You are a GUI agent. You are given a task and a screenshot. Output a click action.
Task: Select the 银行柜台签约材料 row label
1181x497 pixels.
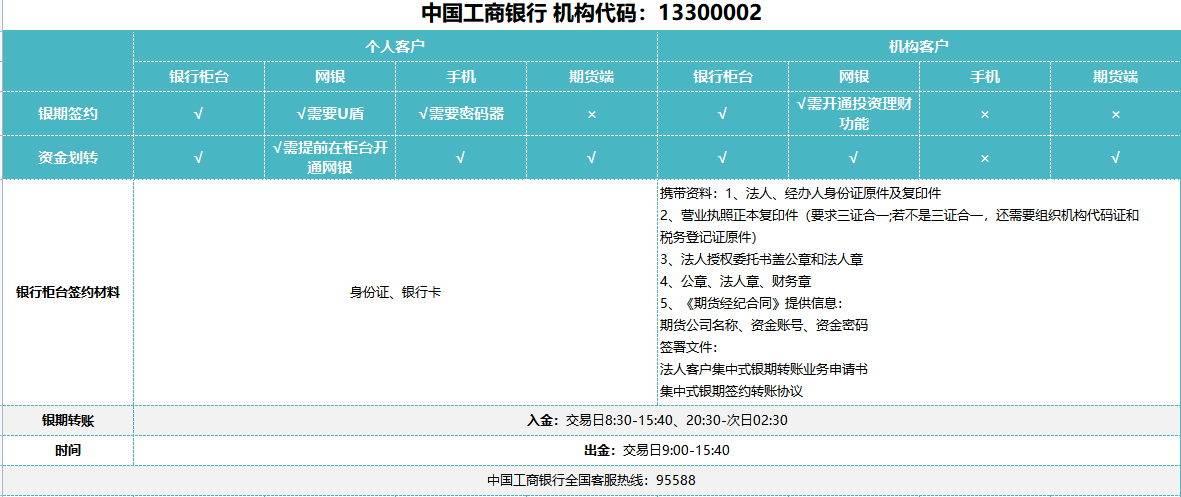[x=68, y=292]
